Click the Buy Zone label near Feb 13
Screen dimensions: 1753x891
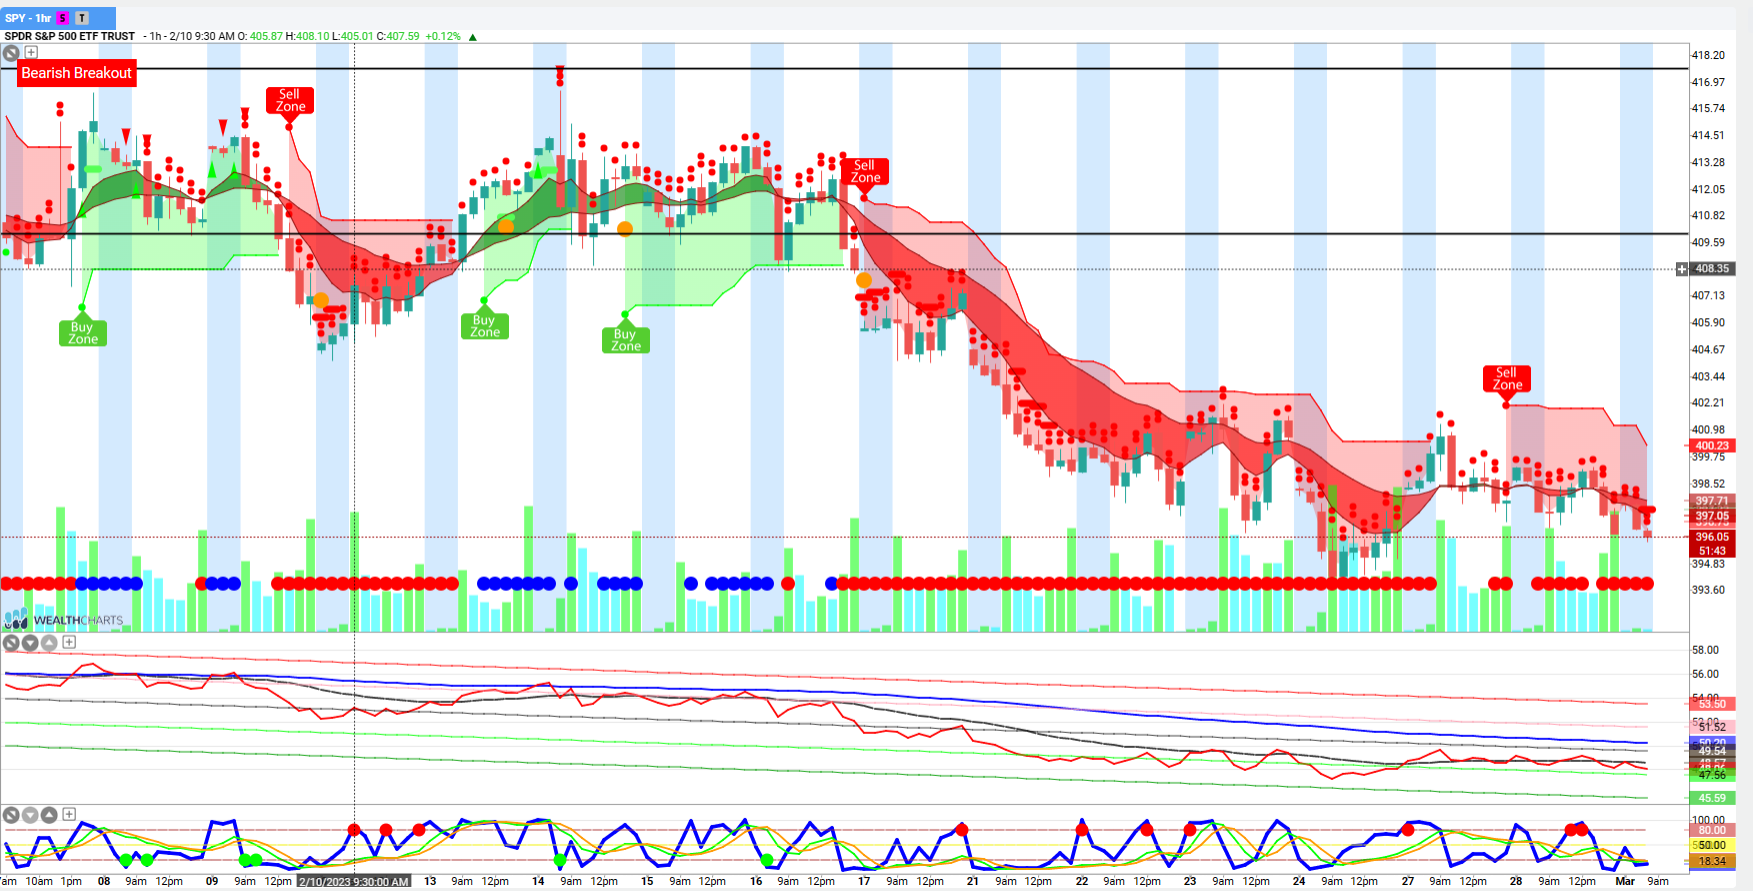click(485, 326)
